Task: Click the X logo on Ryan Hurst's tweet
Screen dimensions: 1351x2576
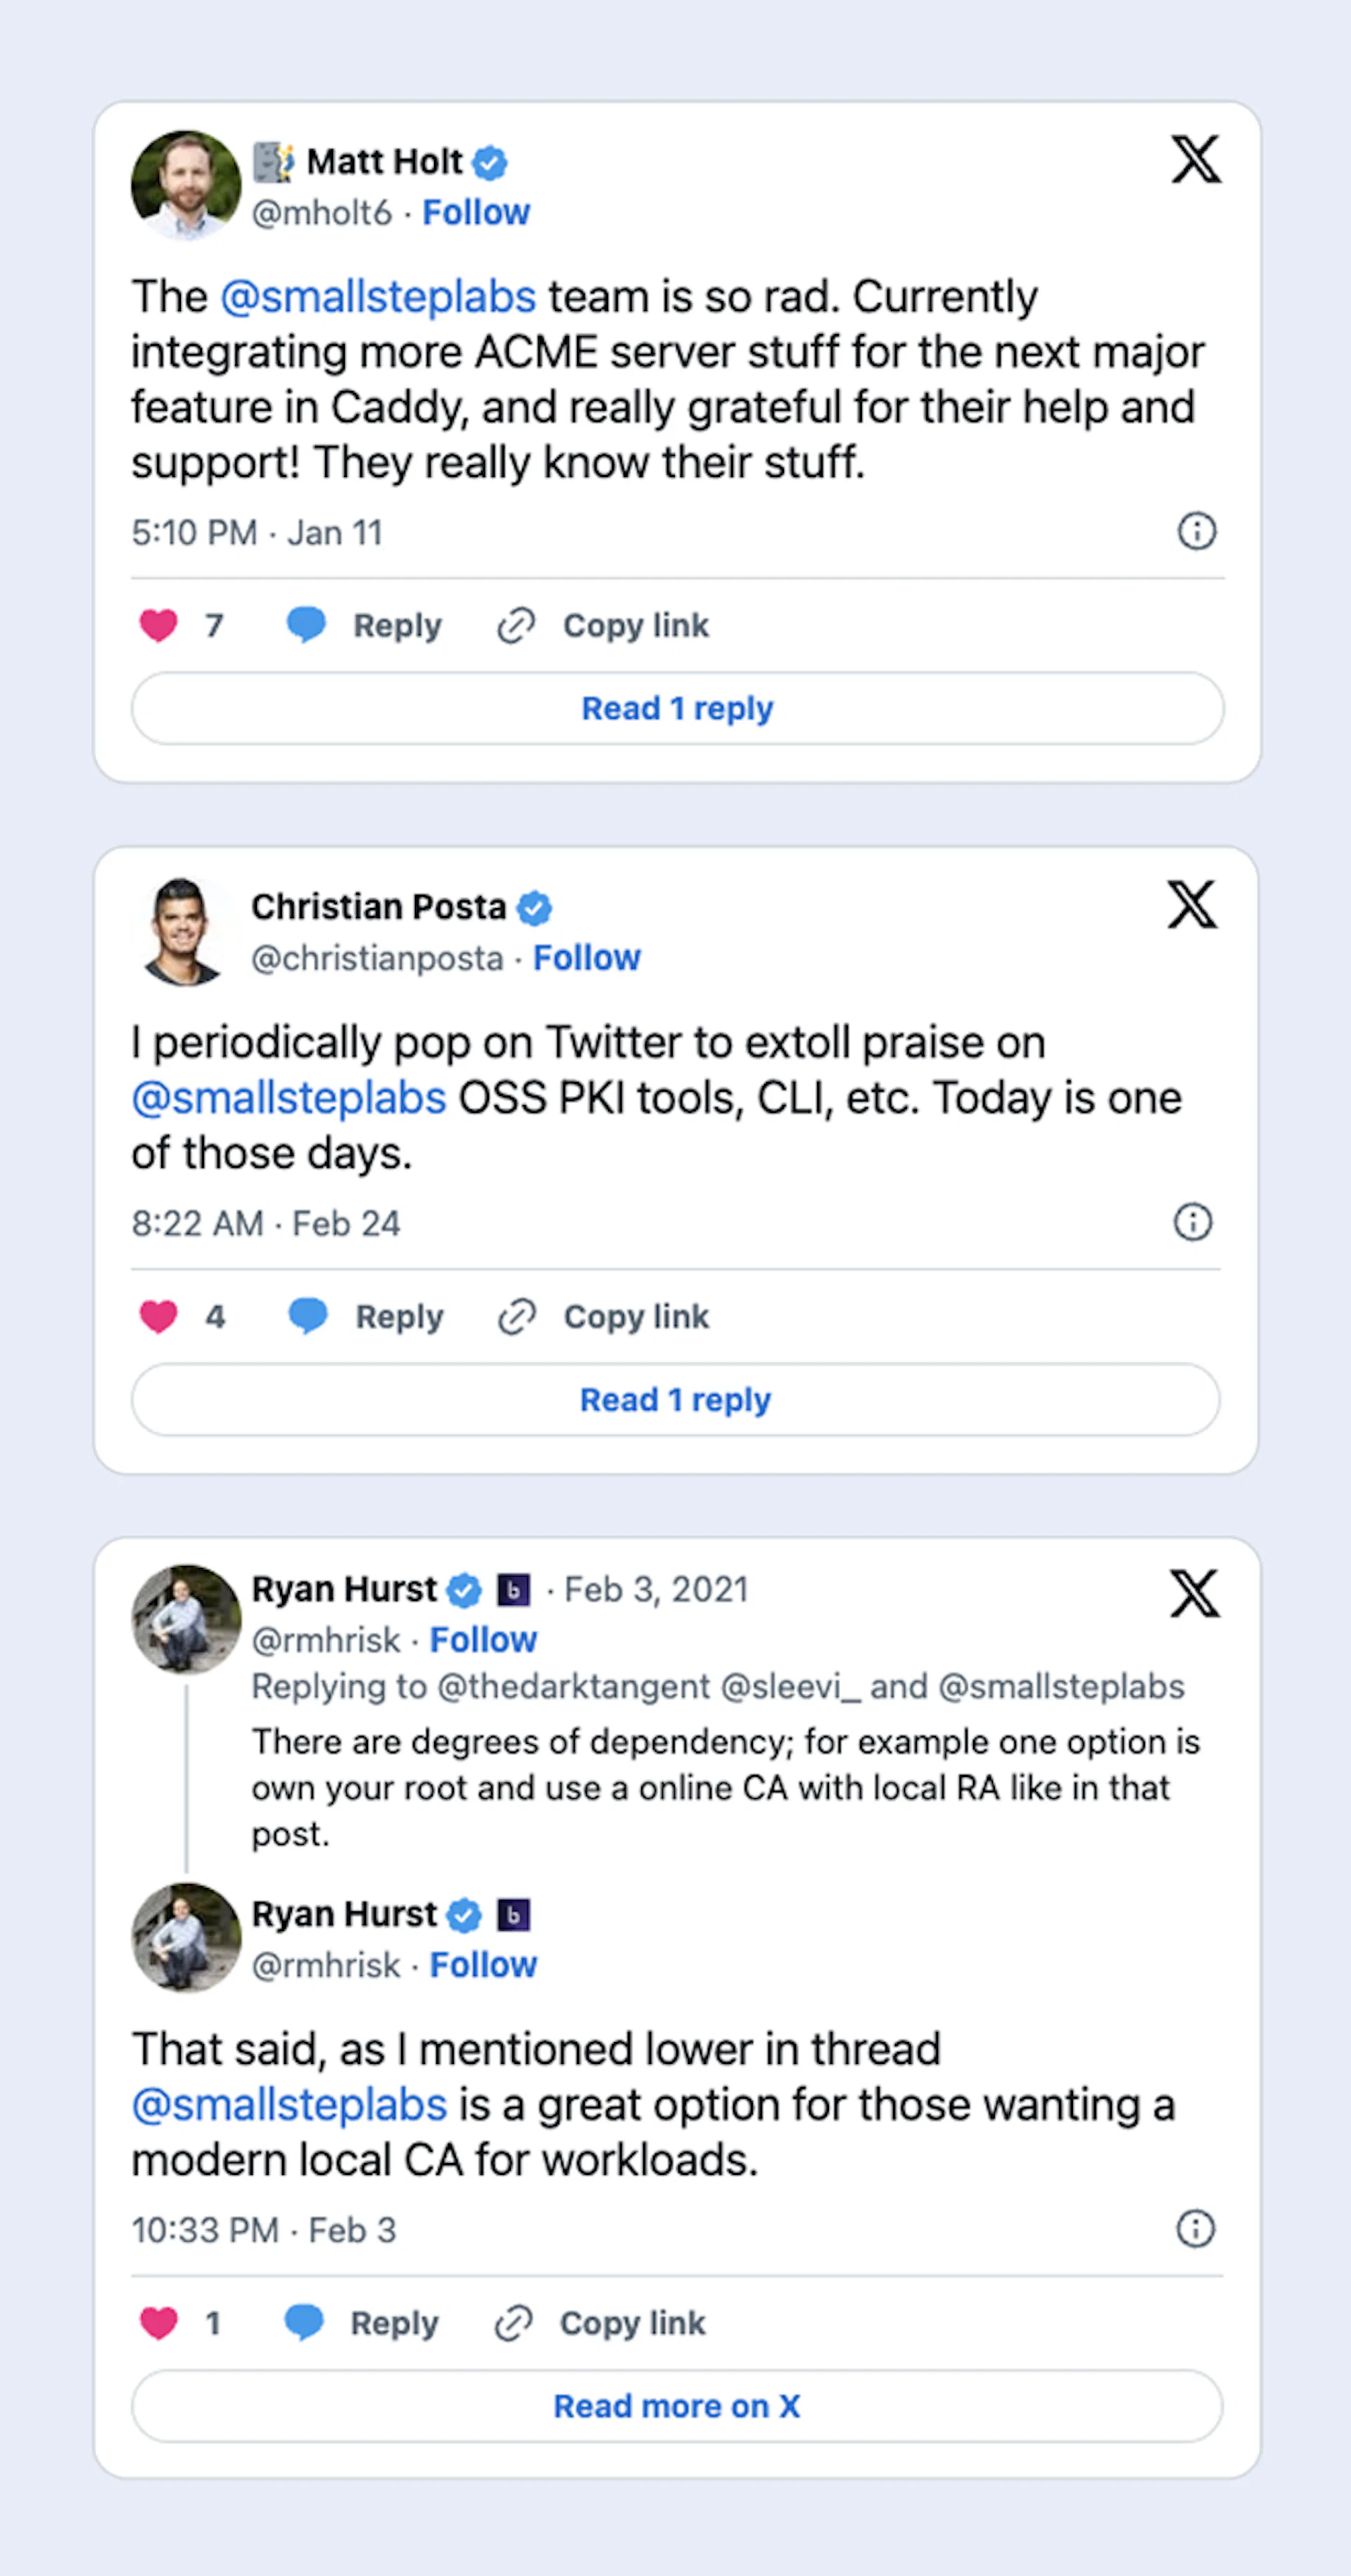Action: pos(1194,1593)
